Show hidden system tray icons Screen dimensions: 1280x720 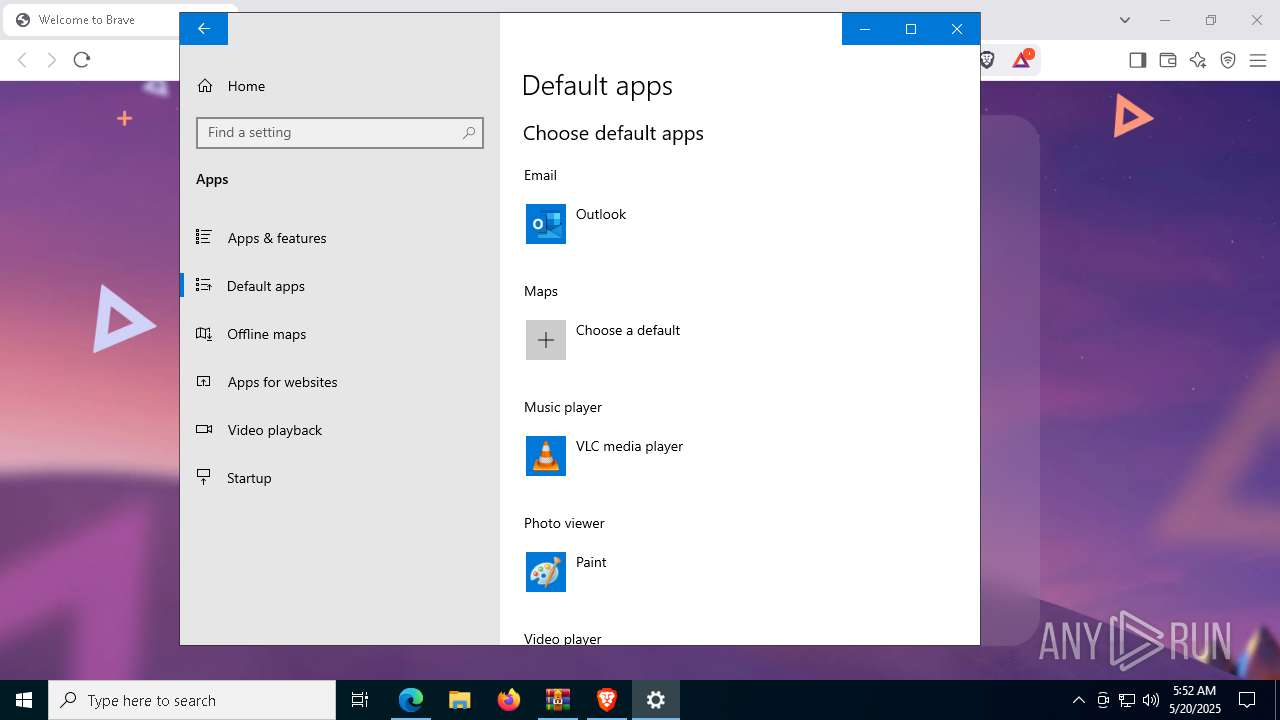click(1078, 700)
